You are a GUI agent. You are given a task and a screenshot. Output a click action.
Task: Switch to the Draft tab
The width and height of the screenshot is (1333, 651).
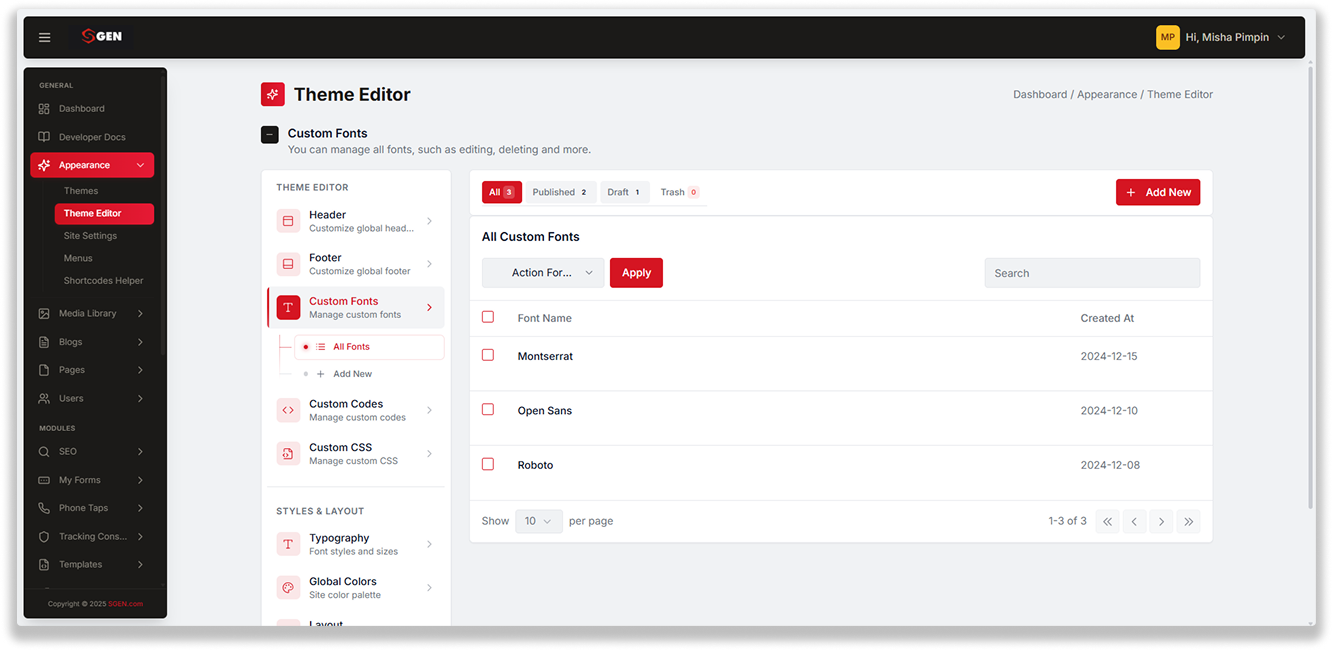[625, 192]
